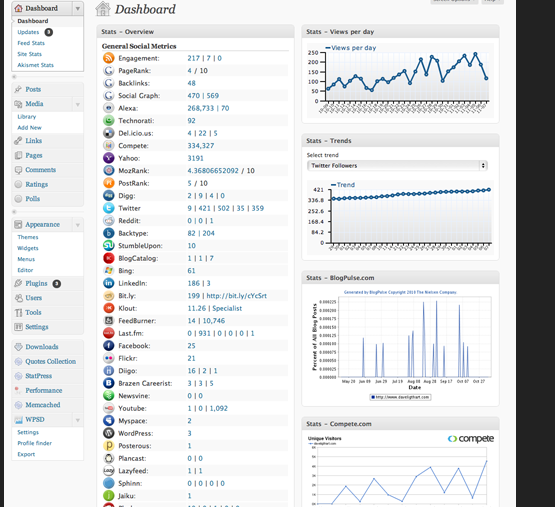555x507 pixels.
Task: Click the WordPress stats icon
Action: click(x=109, y=433)
